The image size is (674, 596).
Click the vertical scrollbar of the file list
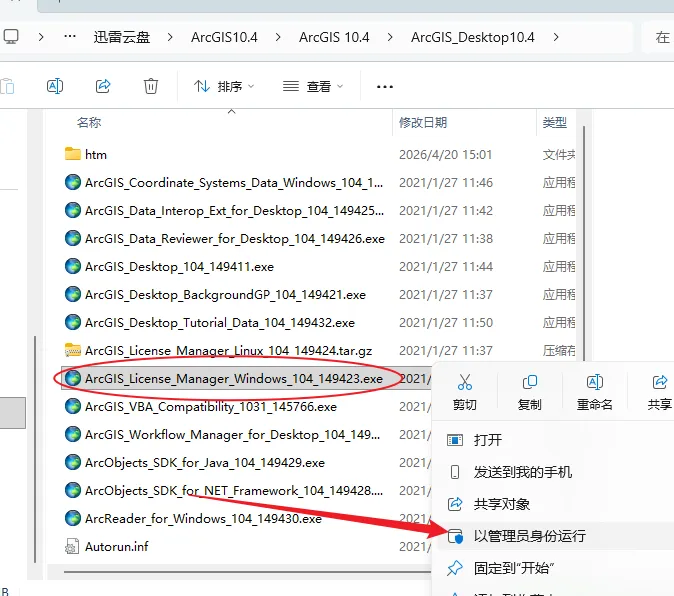pos(584,241)
